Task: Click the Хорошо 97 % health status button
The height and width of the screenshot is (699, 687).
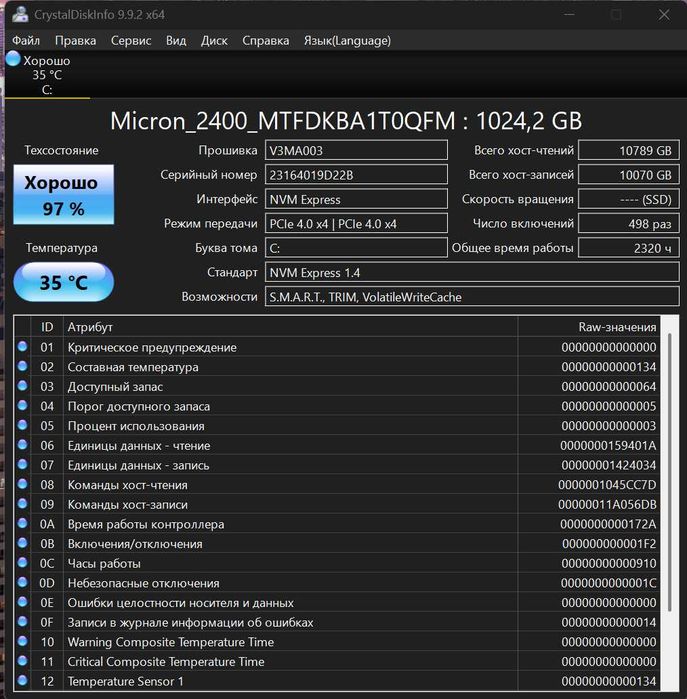Action: 63,195
